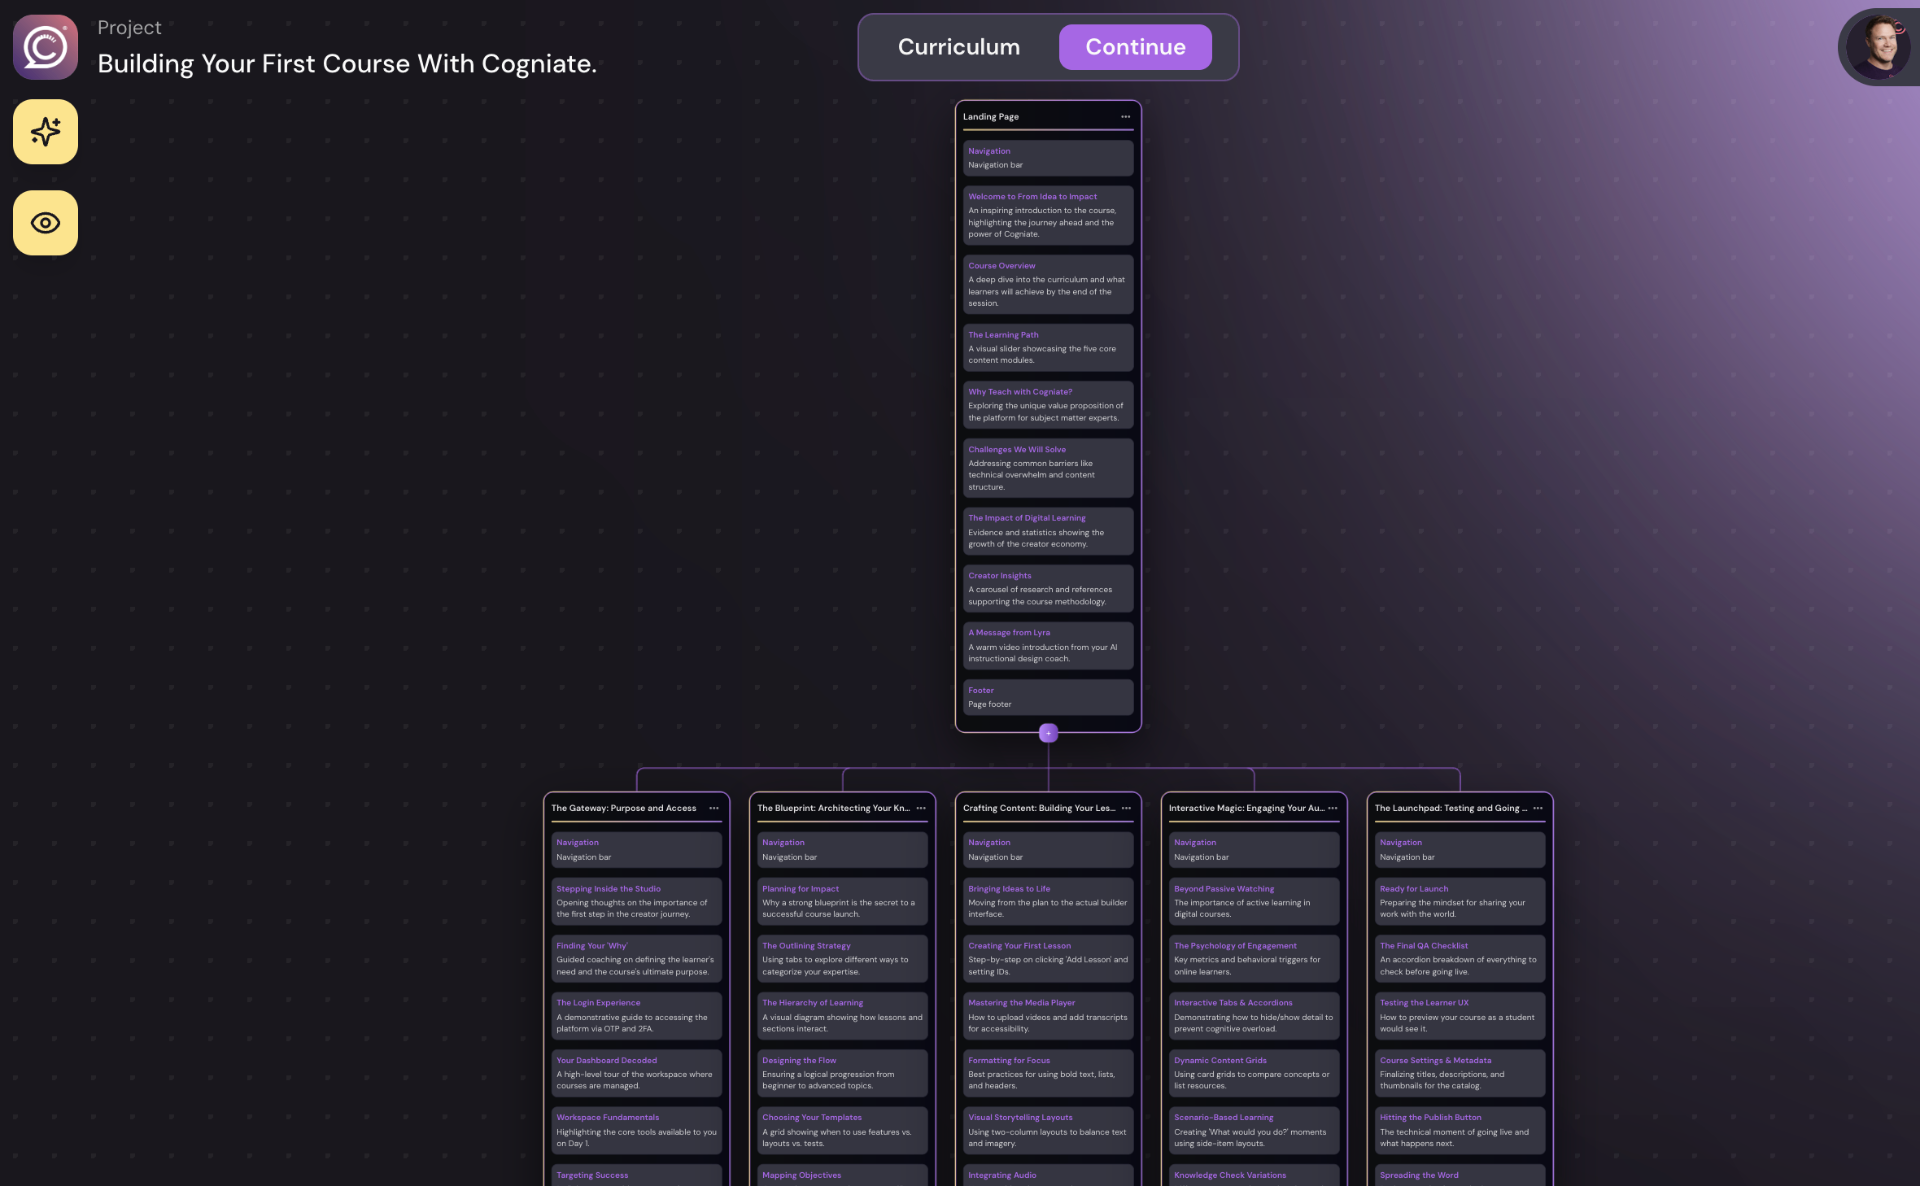Select Bringing Ideas to Life section

[x=1048, y=901]
